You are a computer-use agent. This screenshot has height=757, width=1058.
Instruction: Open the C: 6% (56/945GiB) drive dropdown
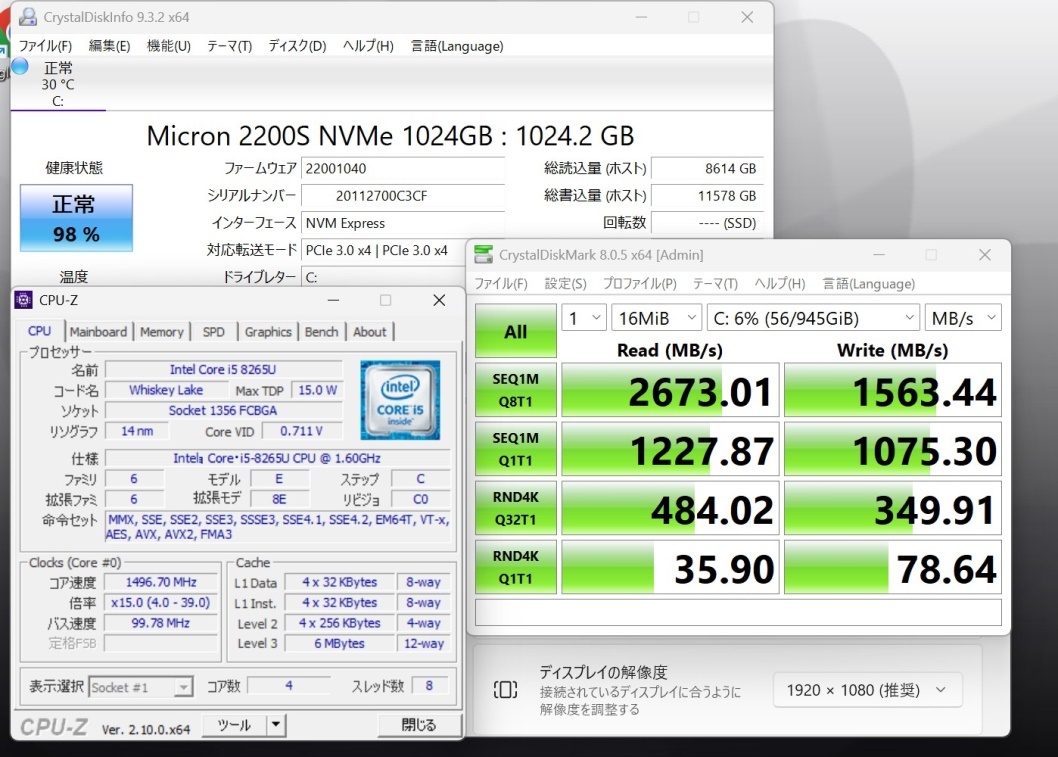tap(813, 318)
